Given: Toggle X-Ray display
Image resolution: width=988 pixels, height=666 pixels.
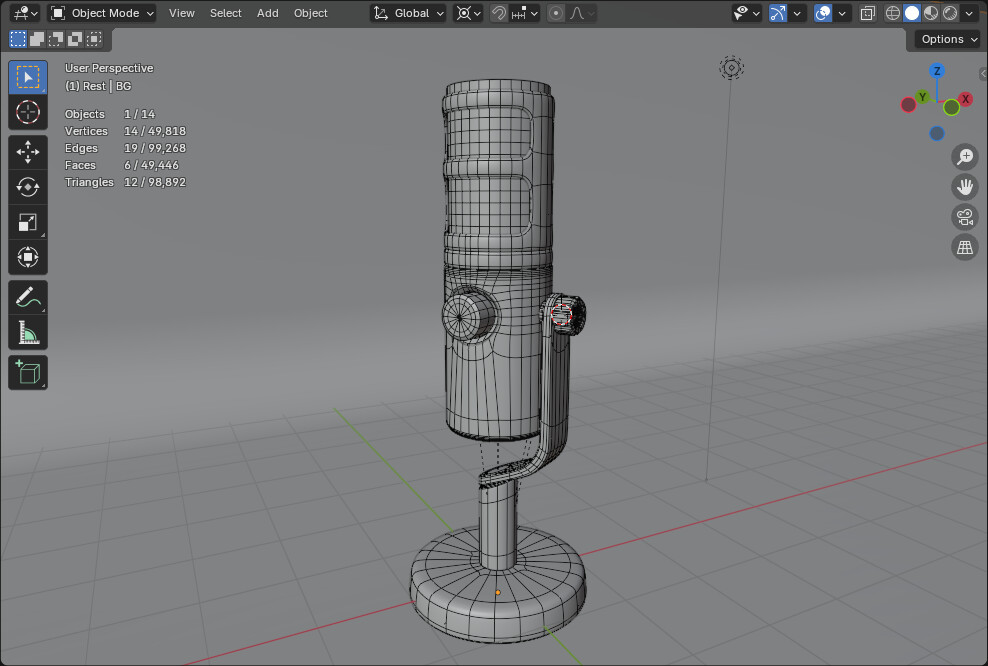Looking at the screenshot, I should pyautogui.click(x=867, y=13).
